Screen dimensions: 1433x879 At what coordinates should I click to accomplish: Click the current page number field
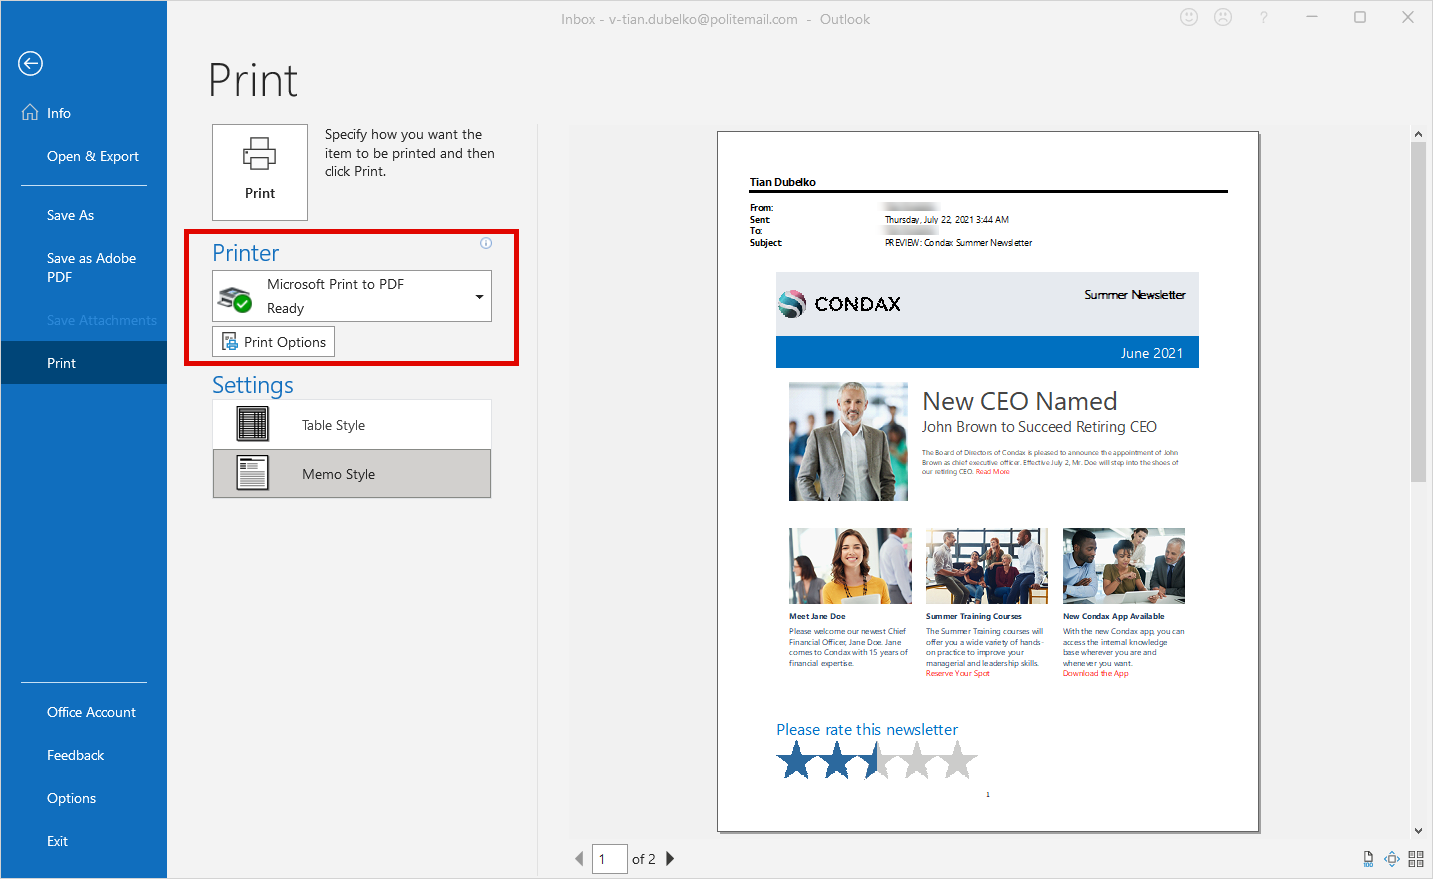pyautogui.click(x=610, y=859)
